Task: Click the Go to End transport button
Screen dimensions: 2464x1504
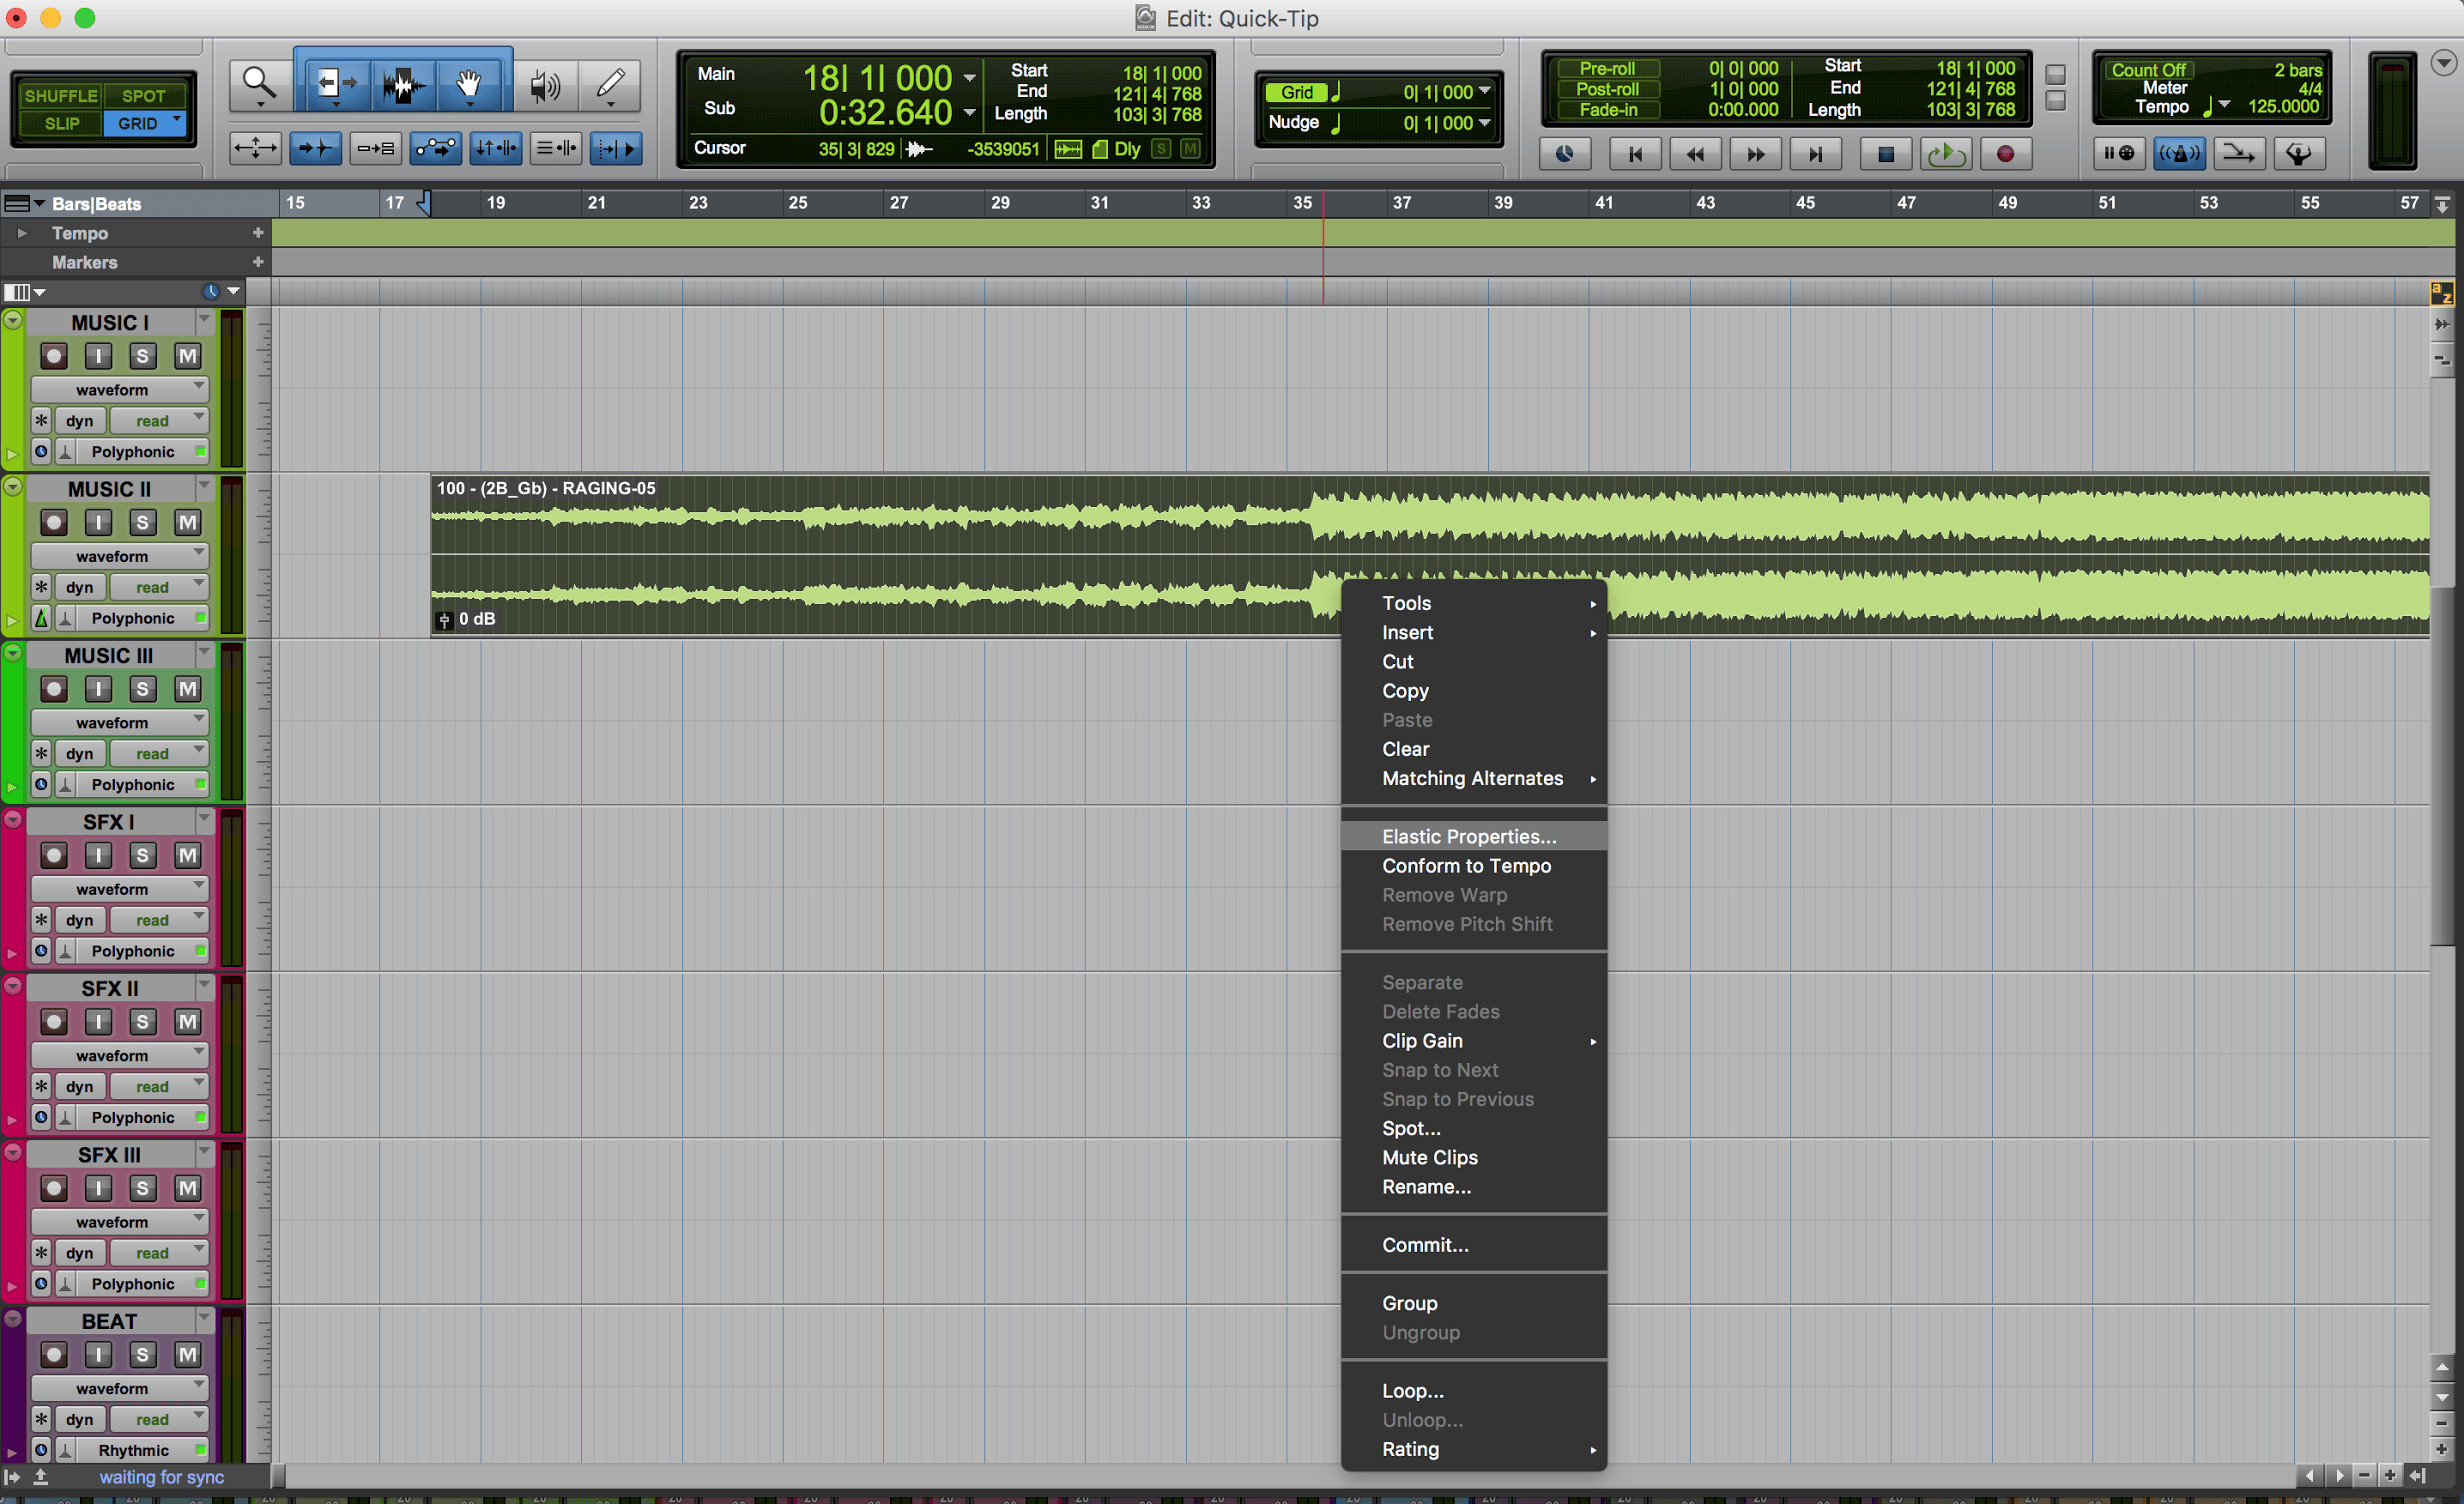Action: [1815, 153]
